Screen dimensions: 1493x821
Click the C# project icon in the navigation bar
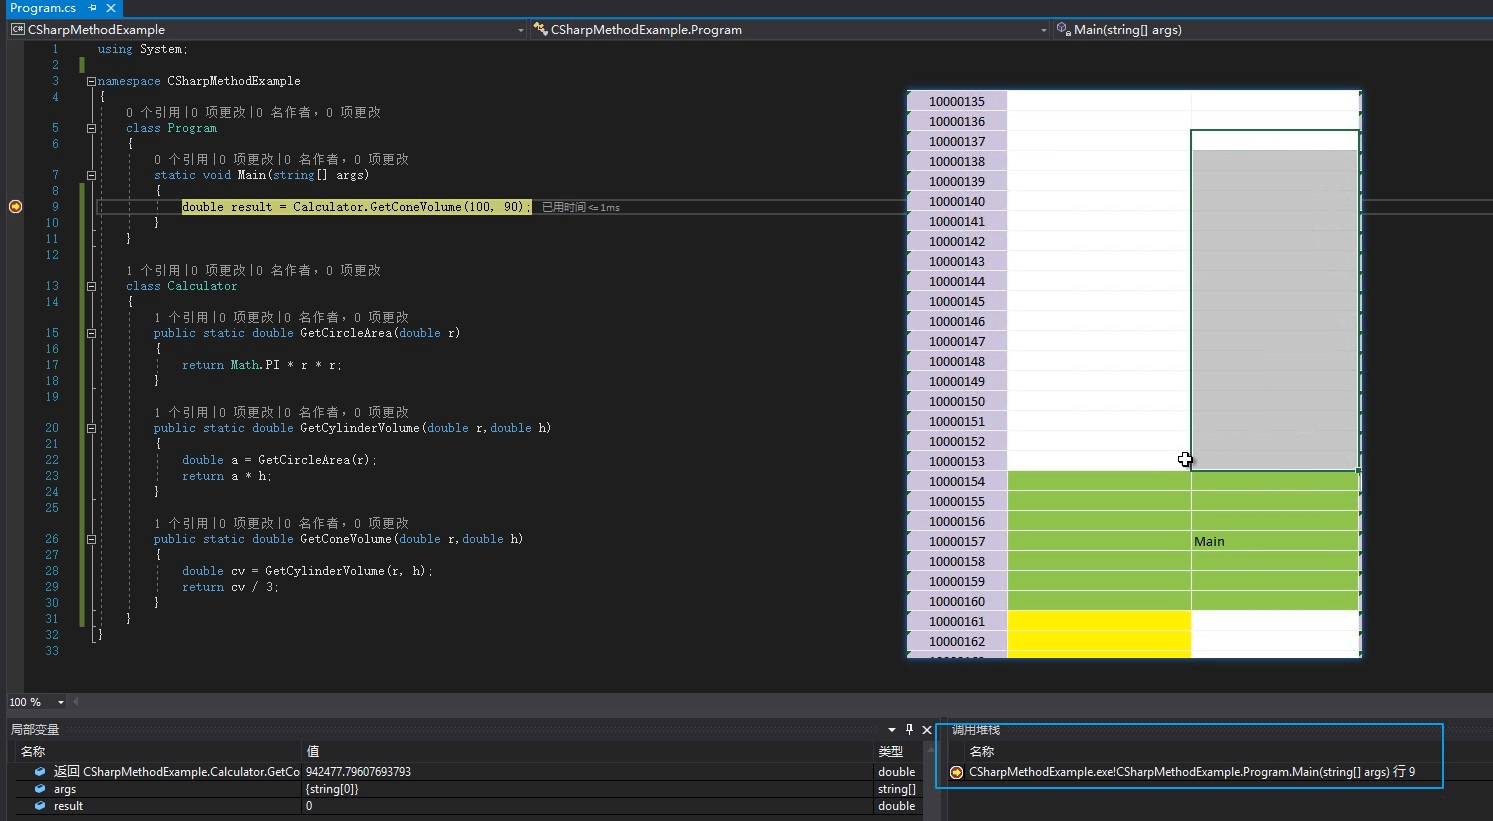(x=18, y=30)
